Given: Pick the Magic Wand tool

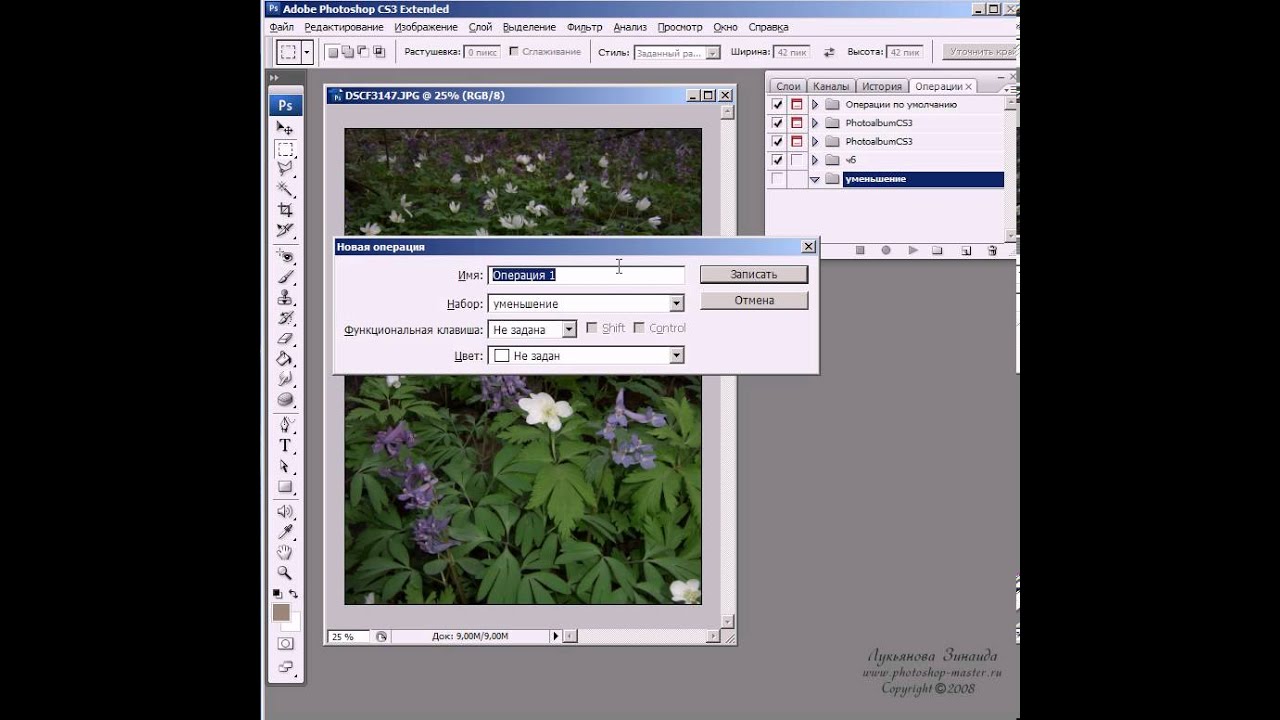Looking at the screenshot, I should (x=285, y=189).
